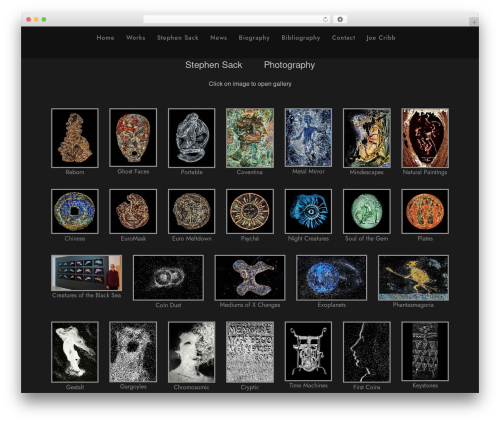Click the Exoplanets caption
This screenshot has height=423, width=500.
pos(332,305)
